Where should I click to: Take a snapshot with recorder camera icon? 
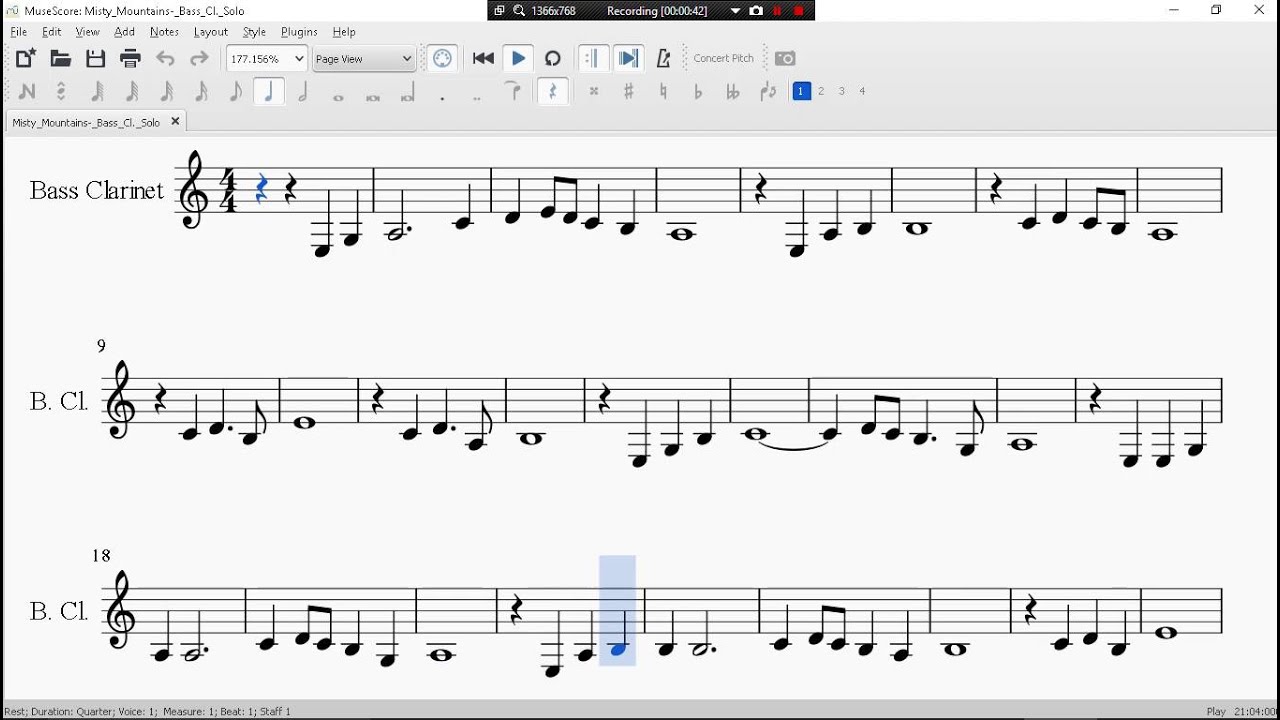(x=756, y=11)
